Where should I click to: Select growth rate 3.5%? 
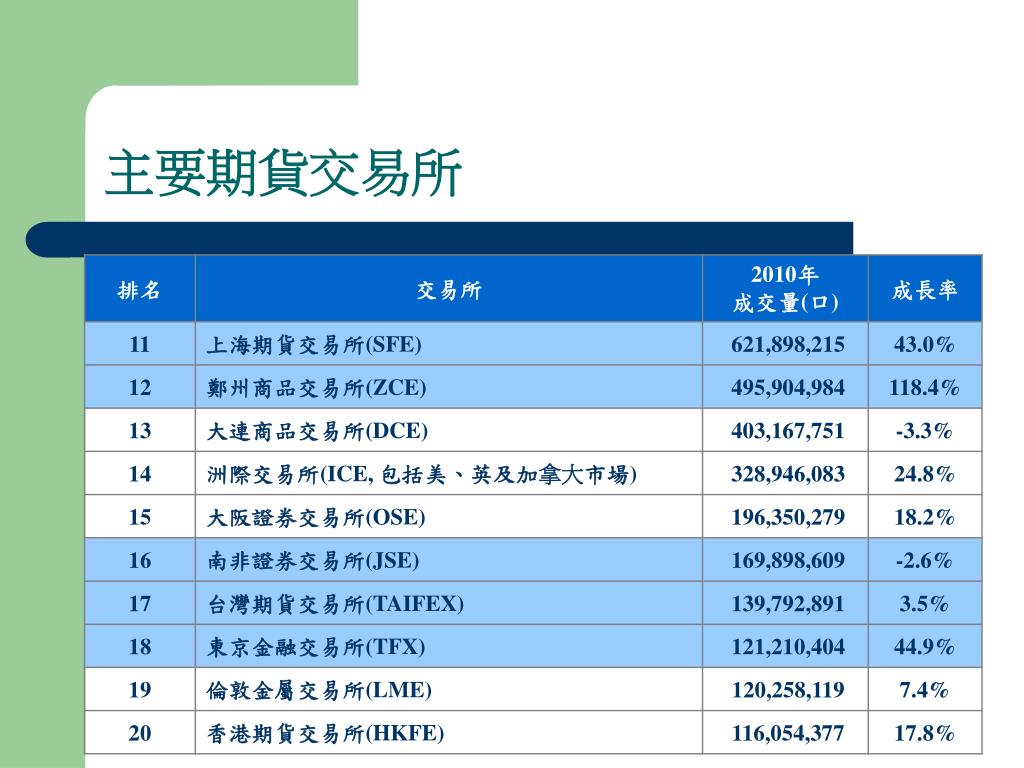pyautogui.click(x=924, y=603)
